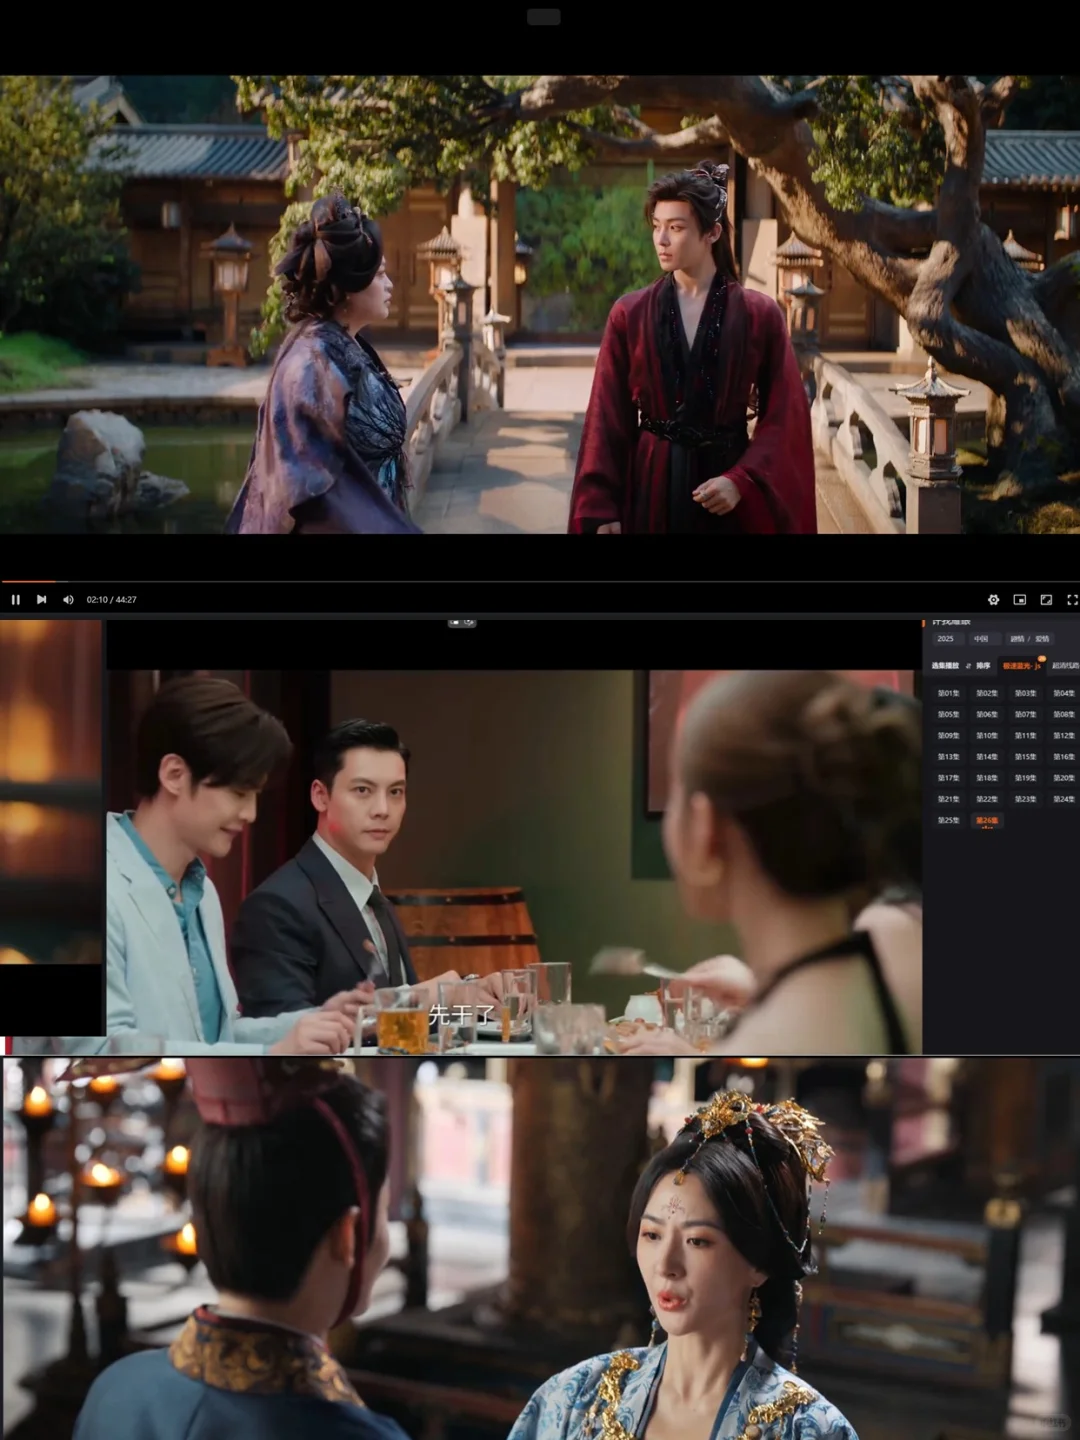This screenshot has width=1080, height=1440.
Task: Click the bottom video with gold headdress woman
Action: tap(540, 1248)
